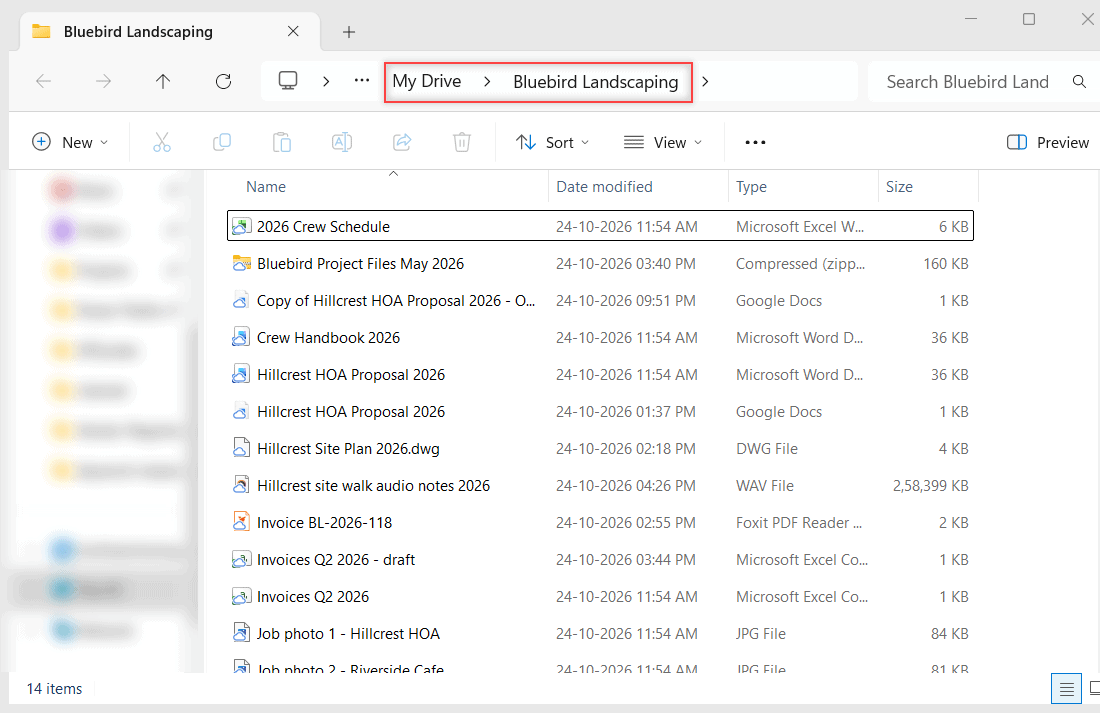
Task: Expand chevron between My Drive and Bluebird Landscaping
Action: [x=487, y=82]
